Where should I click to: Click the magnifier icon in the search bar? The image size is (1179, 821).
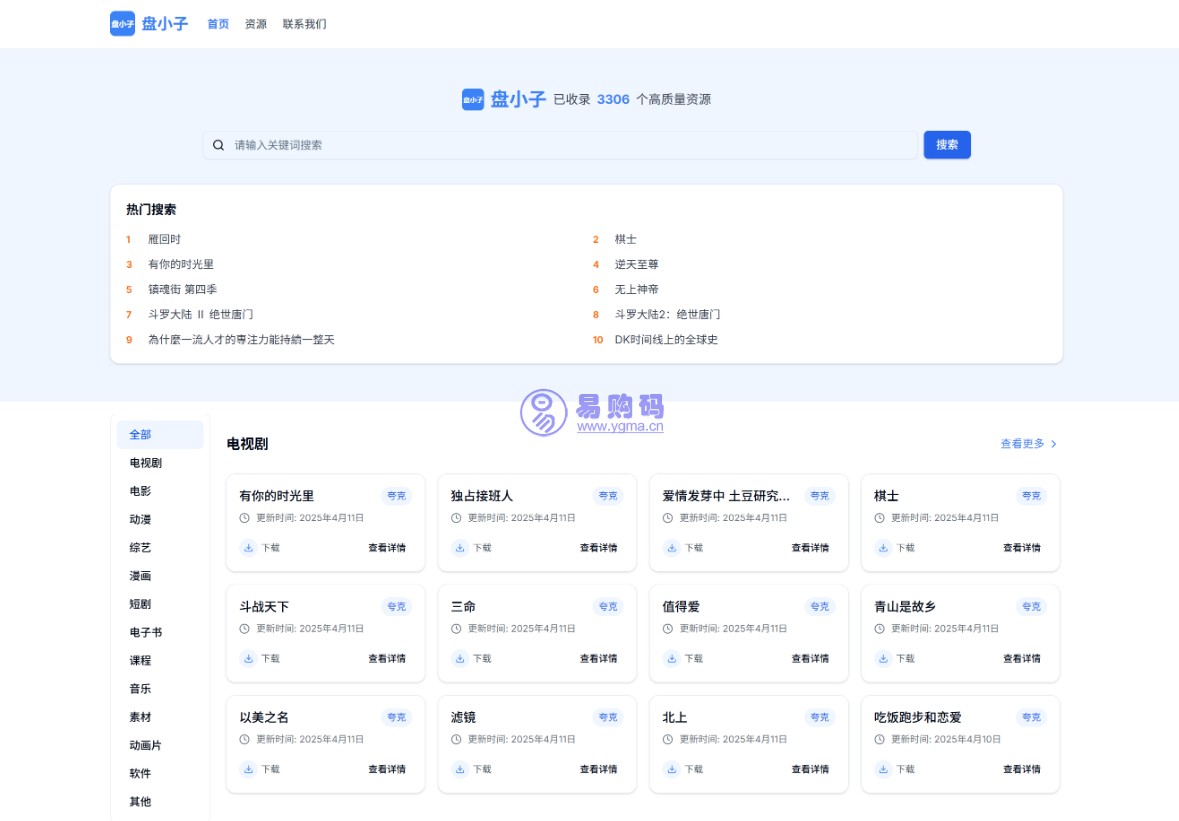tap(219, 145)
